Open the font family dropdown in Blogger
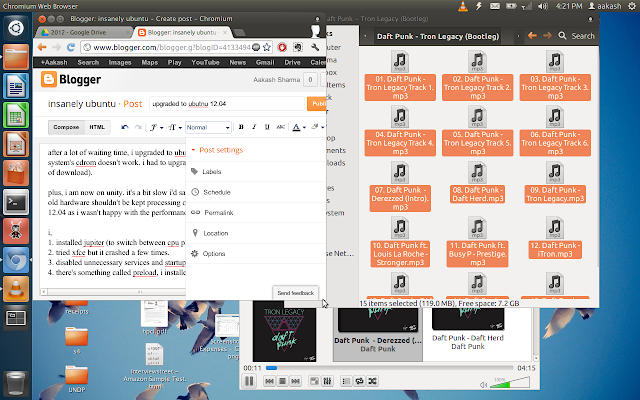 click(x=156, y=127)
